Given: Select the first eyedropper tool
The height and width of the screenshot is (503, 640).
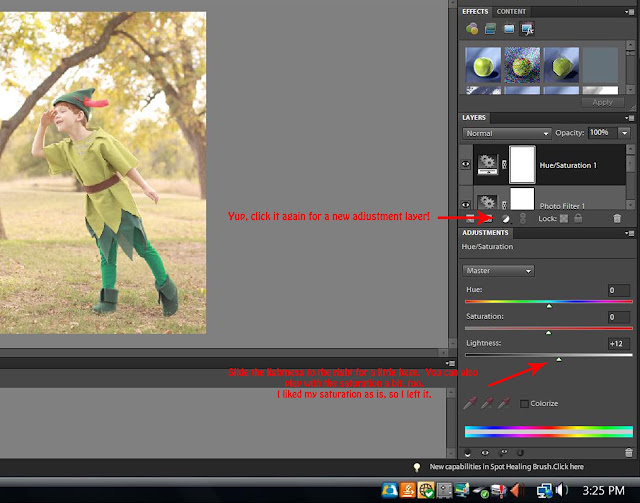Looking at the screenshot, I should 470,403.
